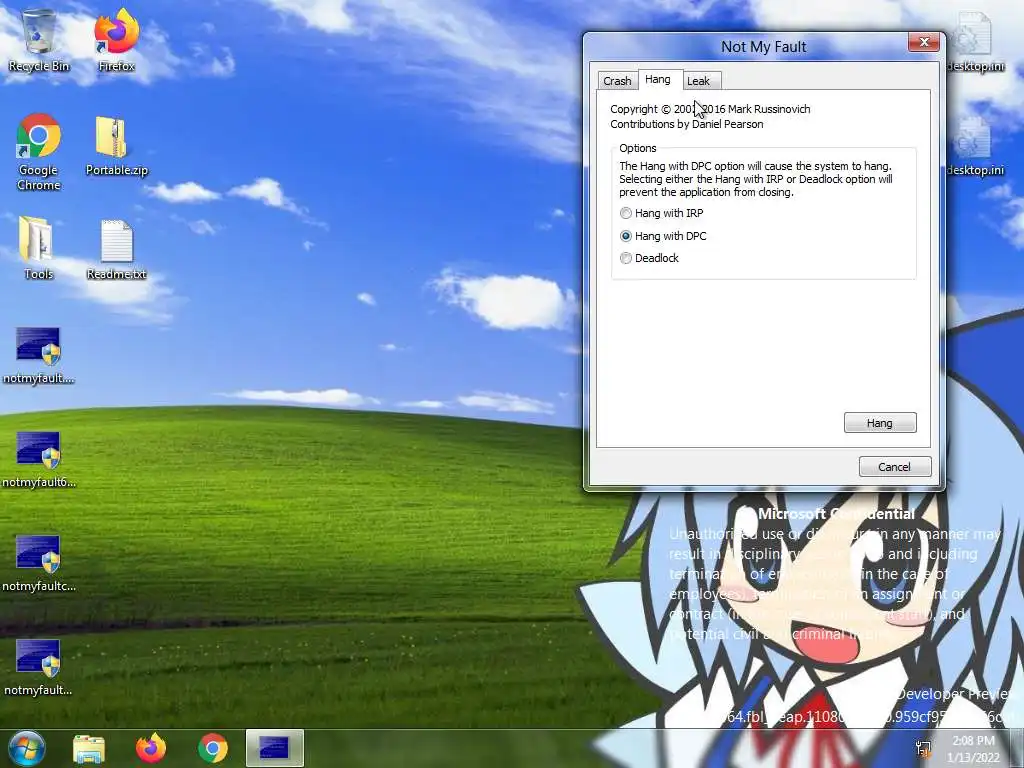The width and height of the screenshot is (1024, 768).
Task: Open the Firefox desktop shortcut
Action: coord(116,39)
